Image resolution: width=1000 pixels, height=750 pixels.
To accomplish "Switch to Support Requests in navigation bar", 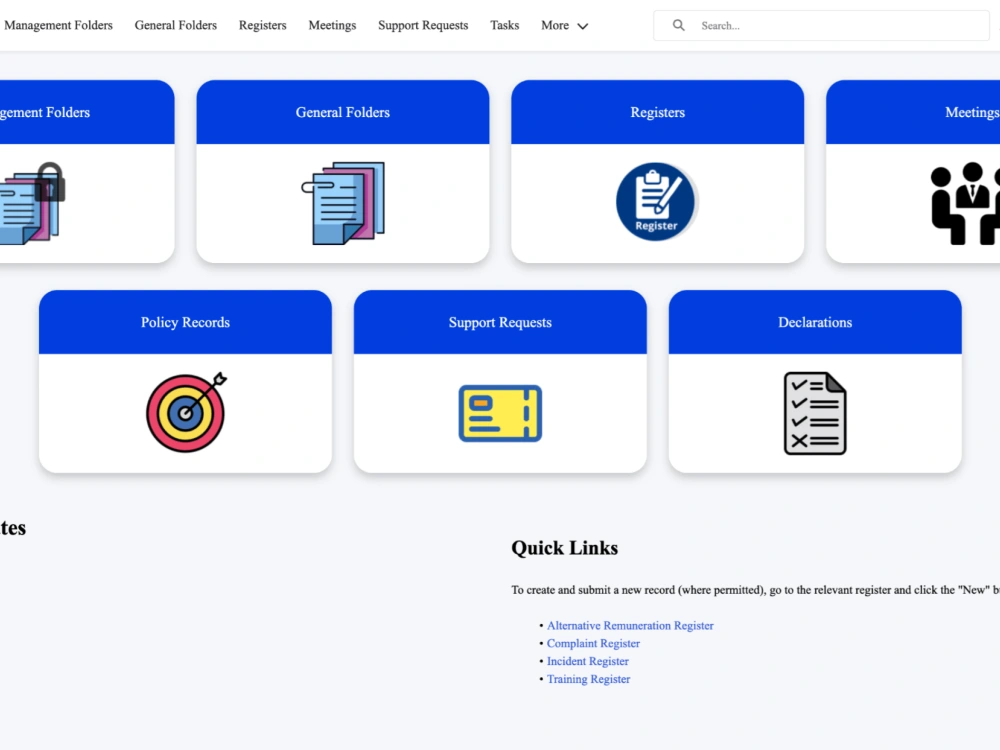I will 423,26.
